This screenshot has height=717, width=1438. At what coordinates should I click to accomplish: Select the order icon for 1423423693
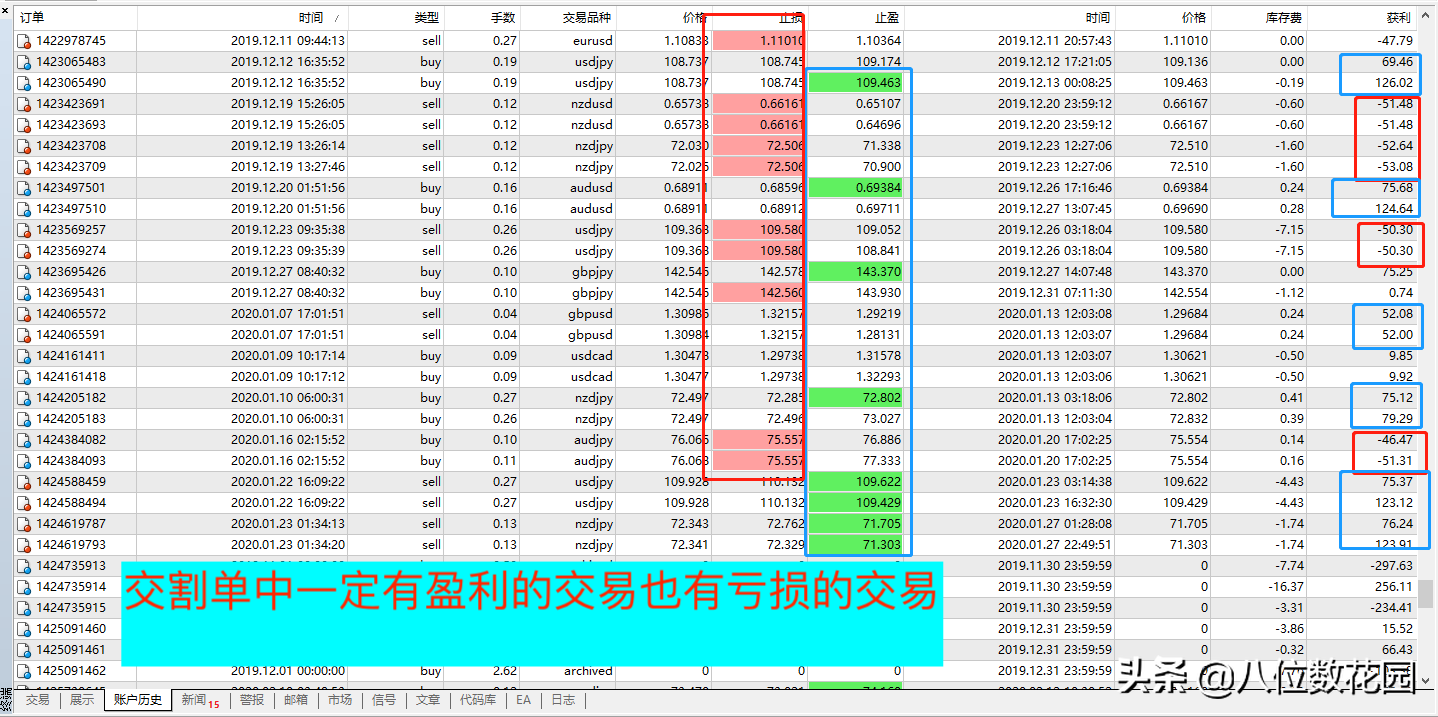25,125
